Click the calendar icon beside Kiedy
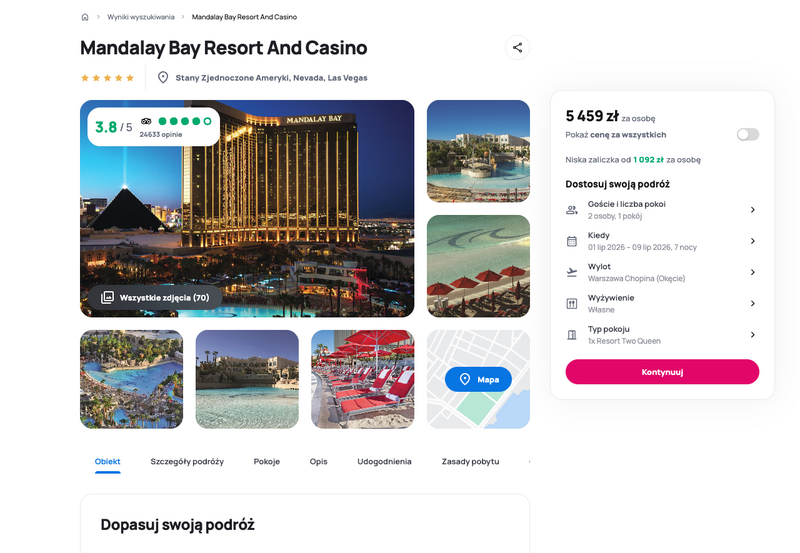This screenshot has width=800, height=553. tap(572, 241)
